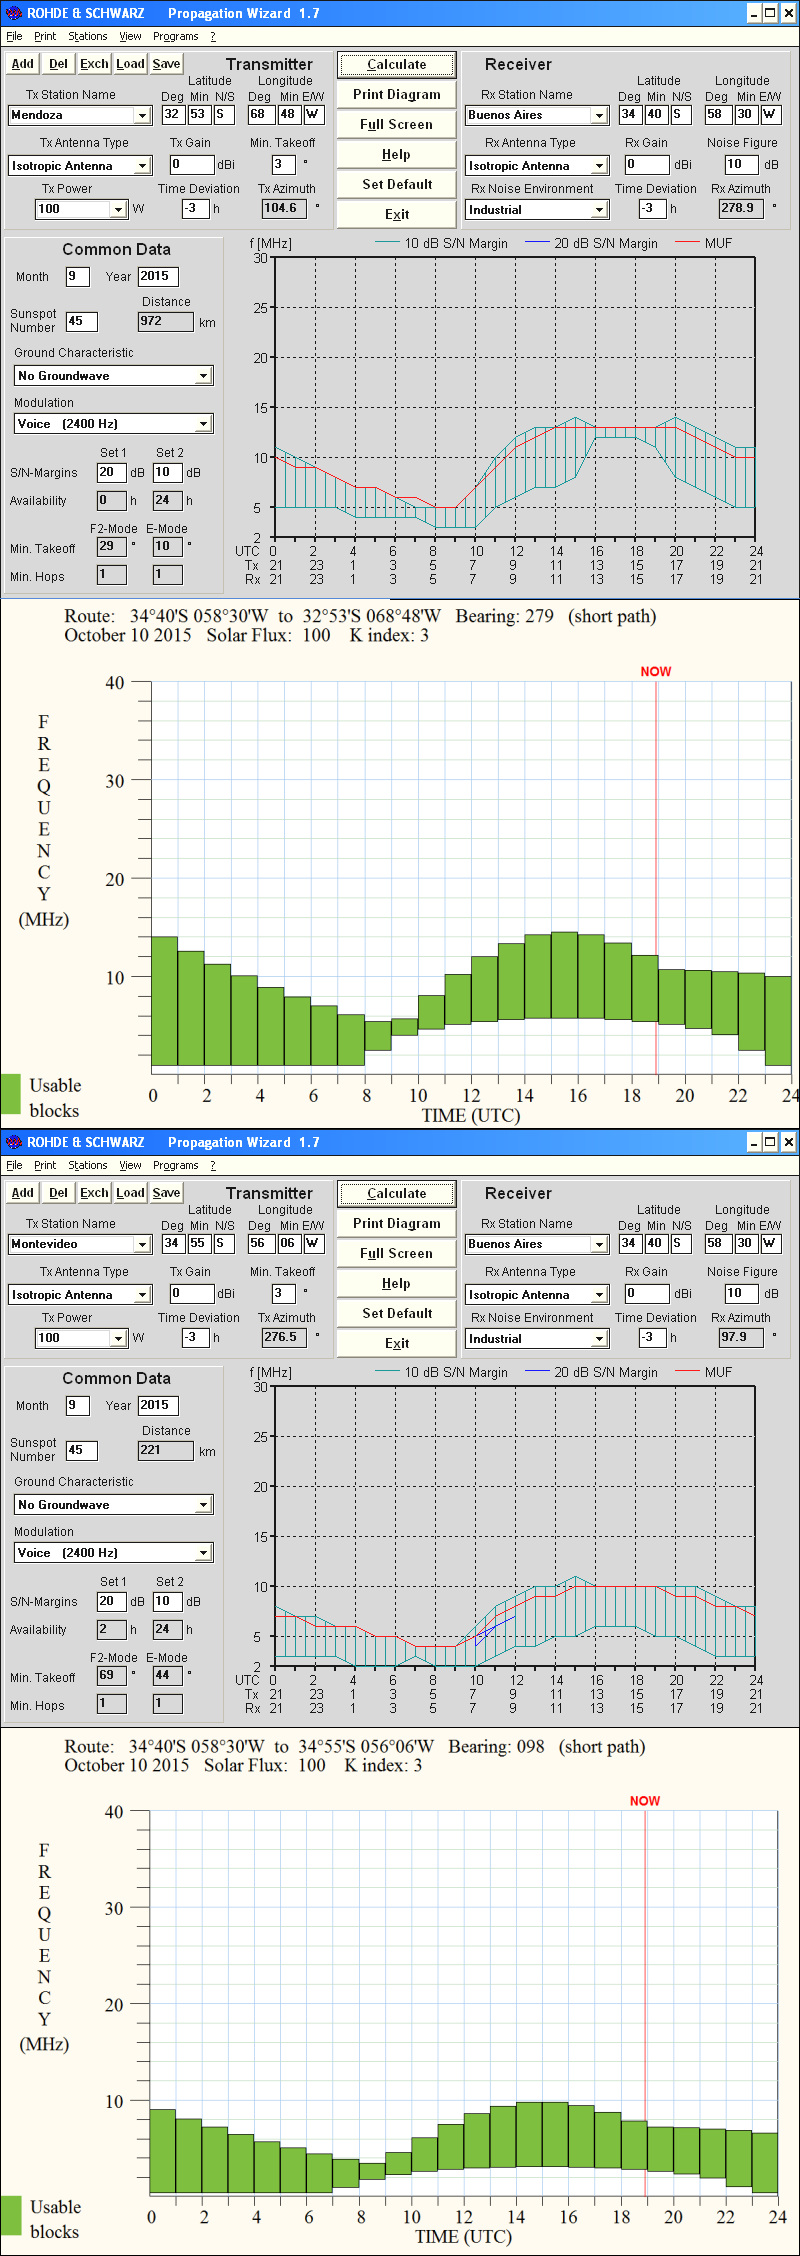Click Rx Azimuth value 97.9
800x2256 pixels.
point(741,1337)
